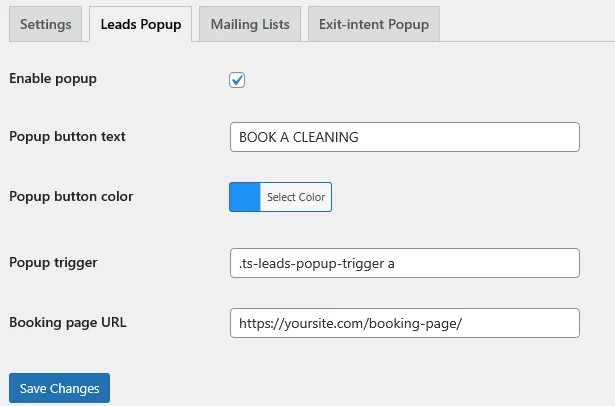615x406 pixels.
Task: Click the word CLEANING in the text field
Action: pos(323,138)
